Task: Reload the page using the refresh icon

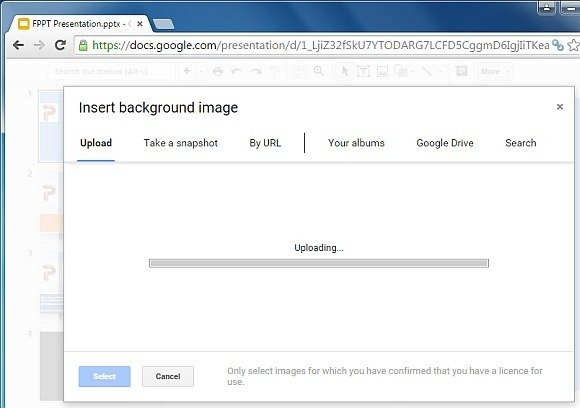Action: (x=60, y=45)
